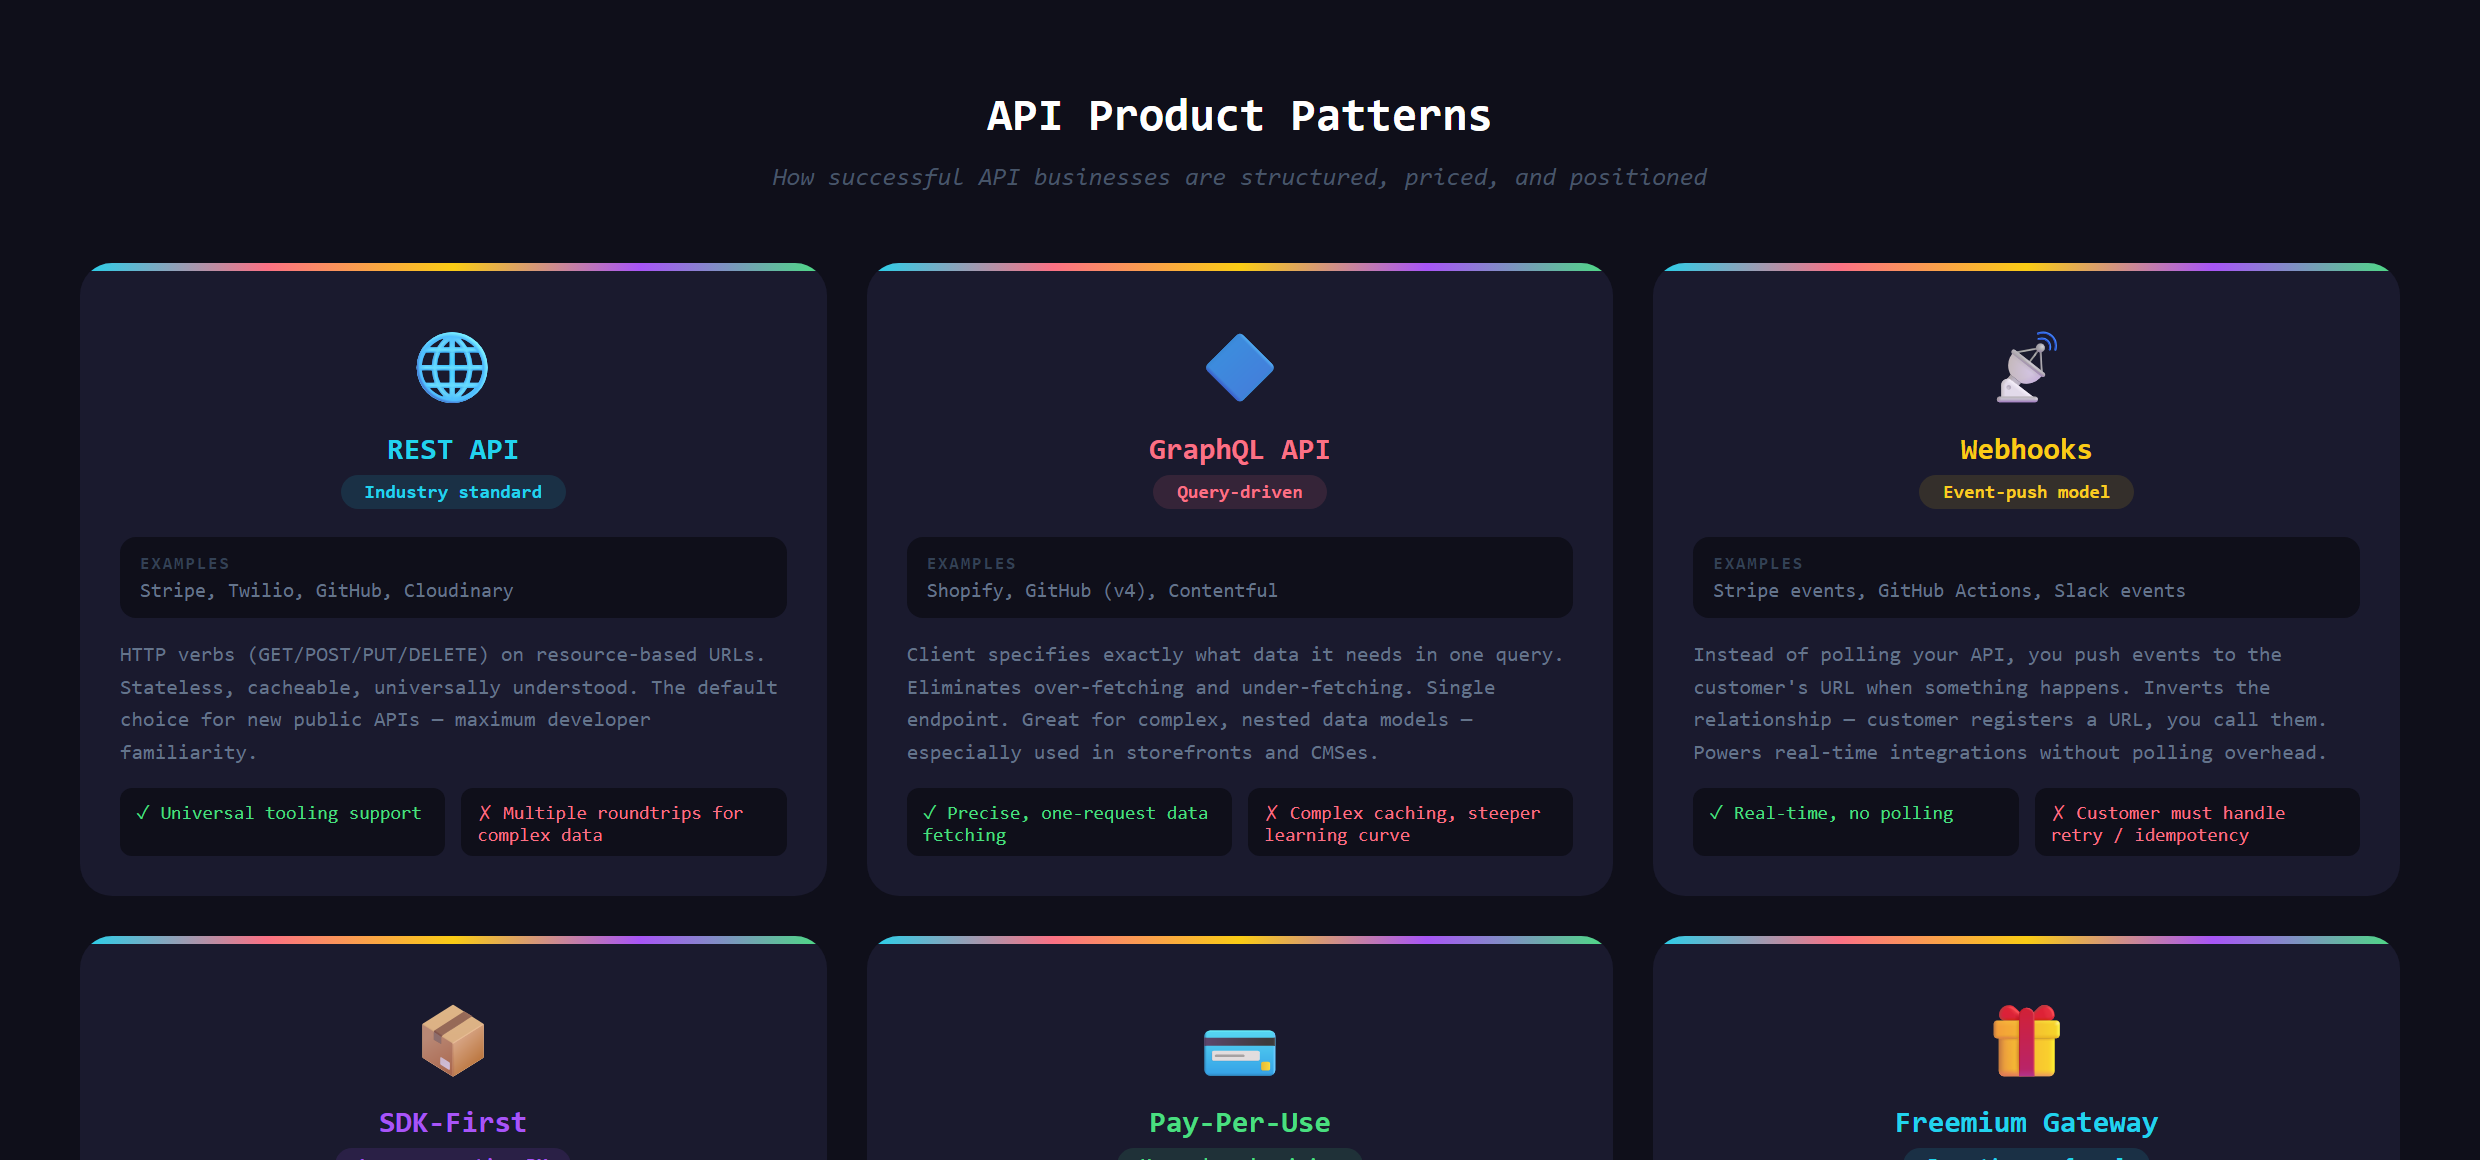Click the EXAMPLES label in Webhooks card
2480x1160 pixels.
(x=1758, y=564)
